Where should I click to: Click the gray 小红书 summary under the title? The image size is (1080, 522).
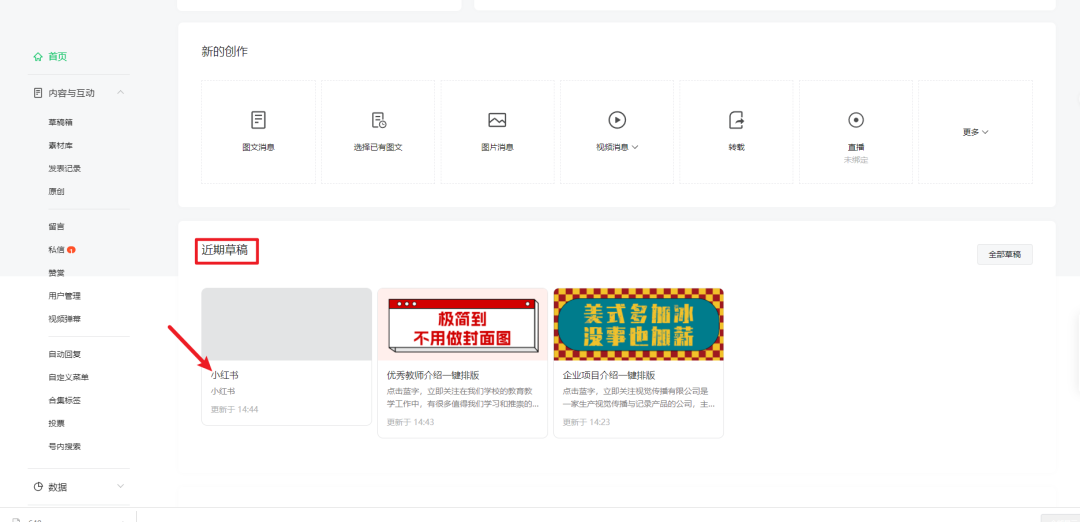[222, 391]
